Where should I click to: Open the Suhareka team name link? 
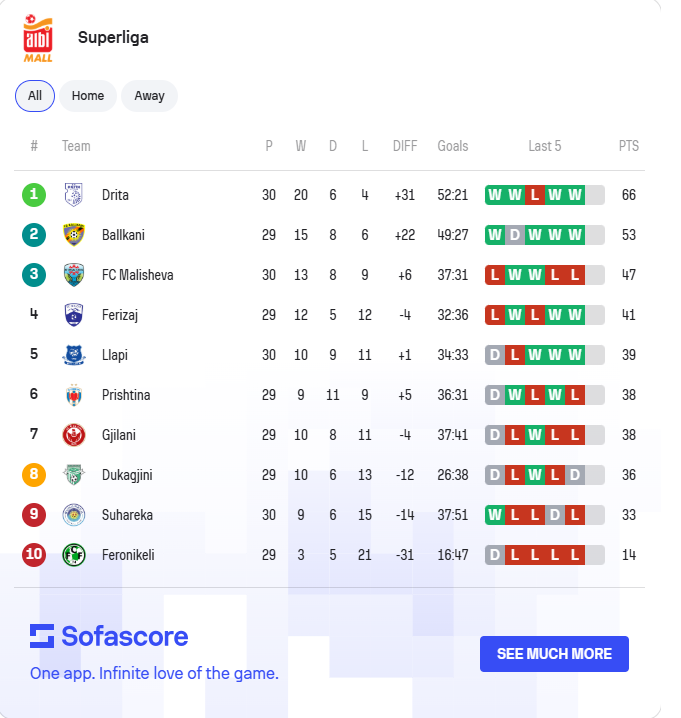click(x=128, y=515)
